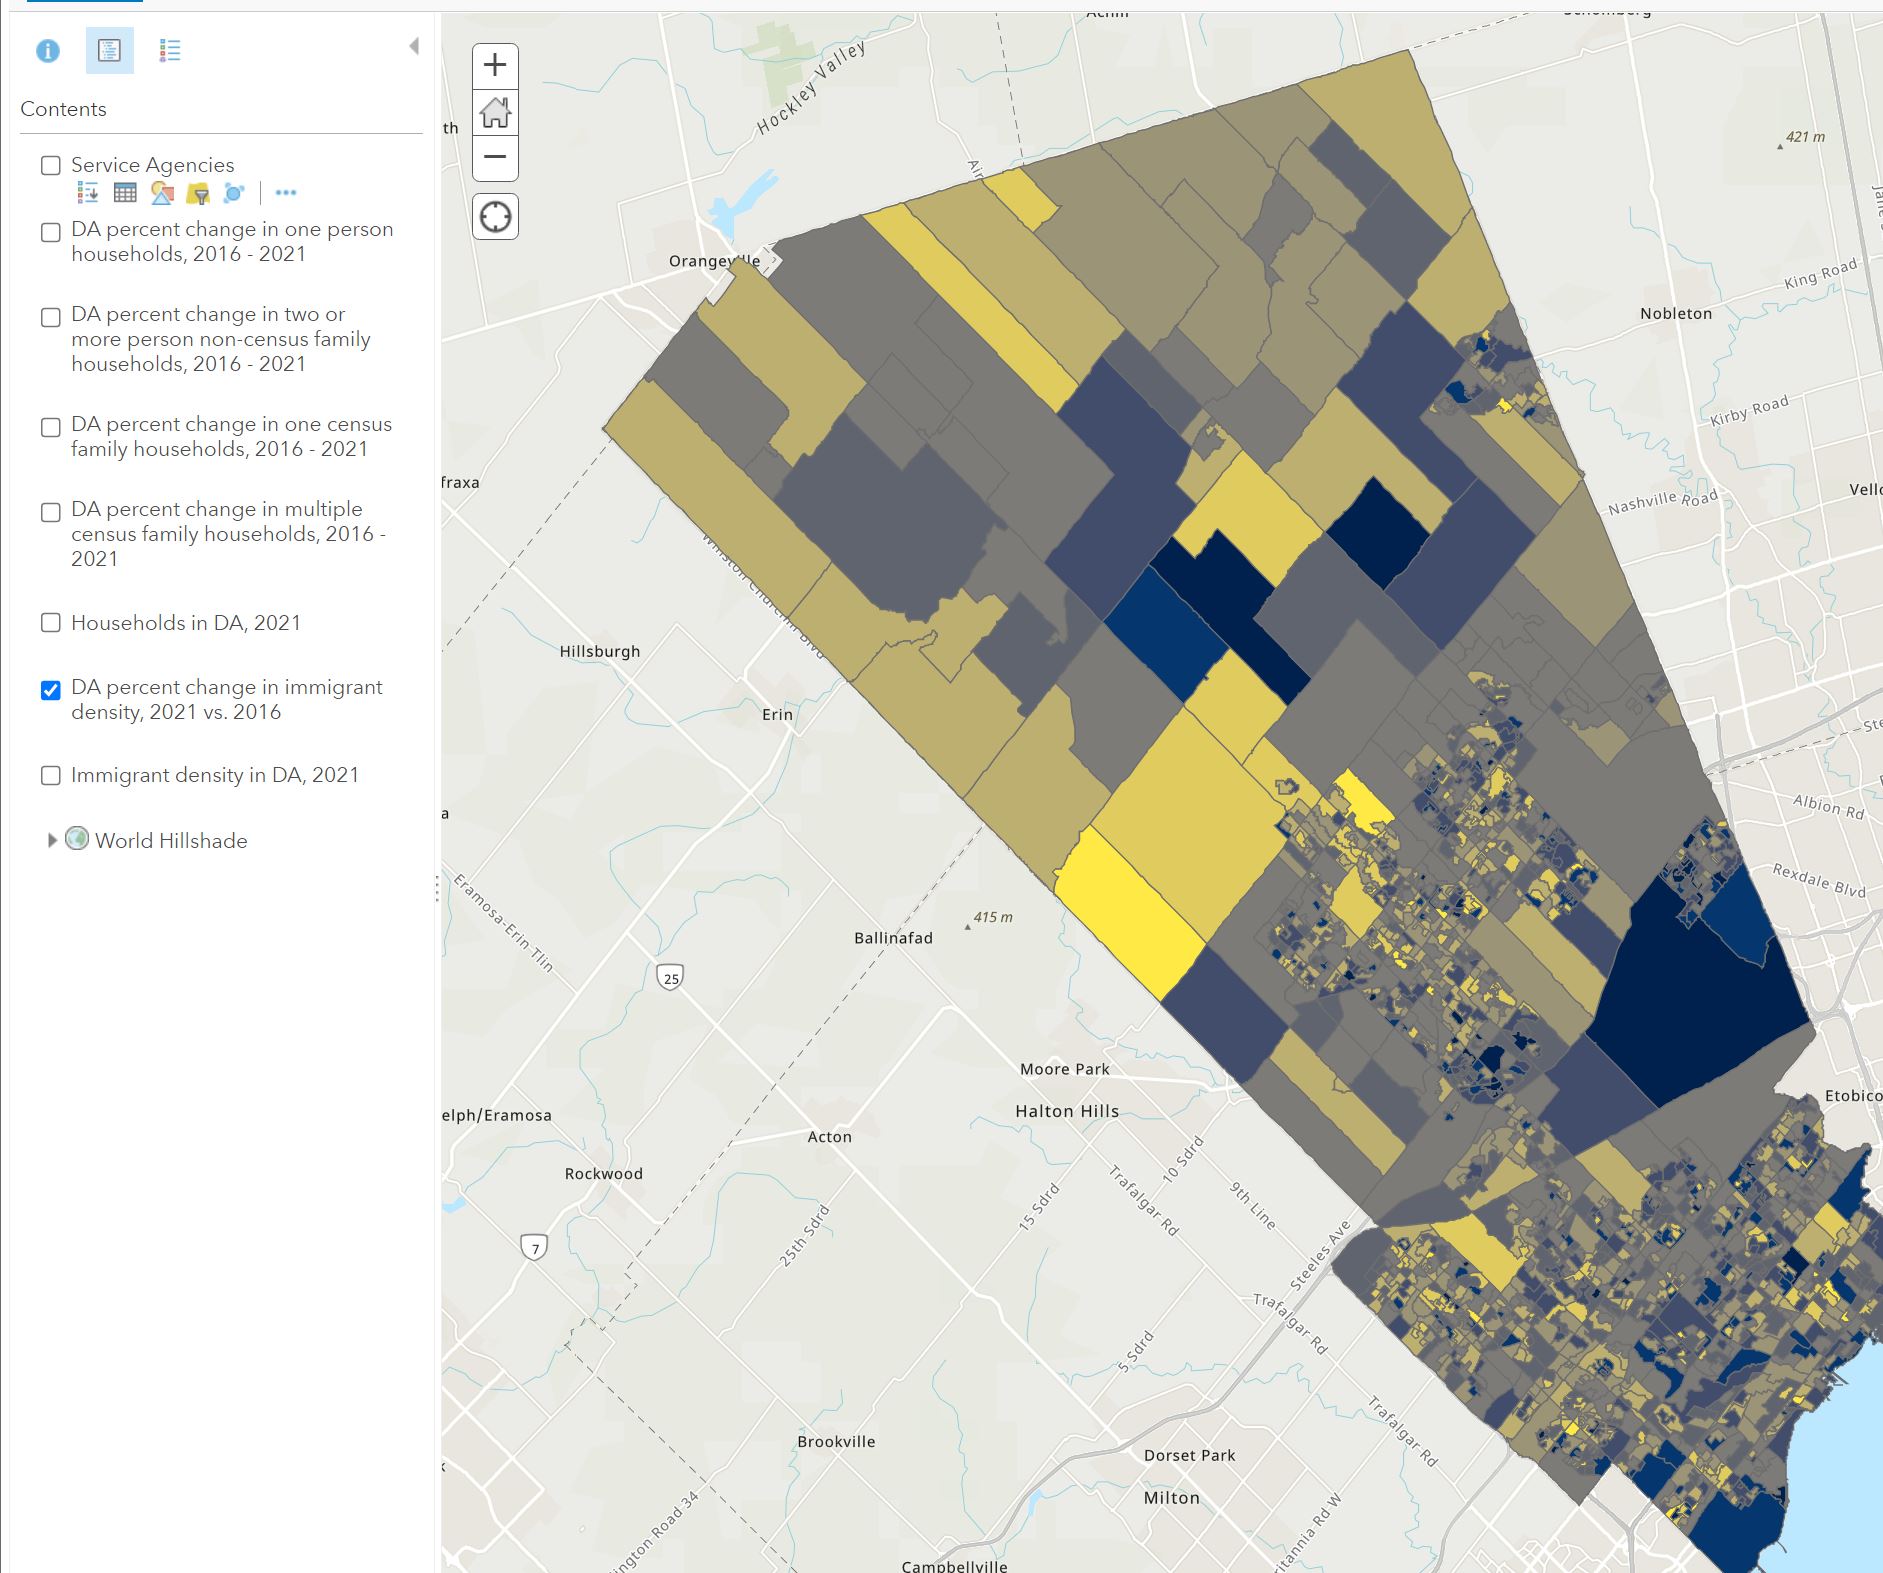Click the zoom out button

coord(495,158)
